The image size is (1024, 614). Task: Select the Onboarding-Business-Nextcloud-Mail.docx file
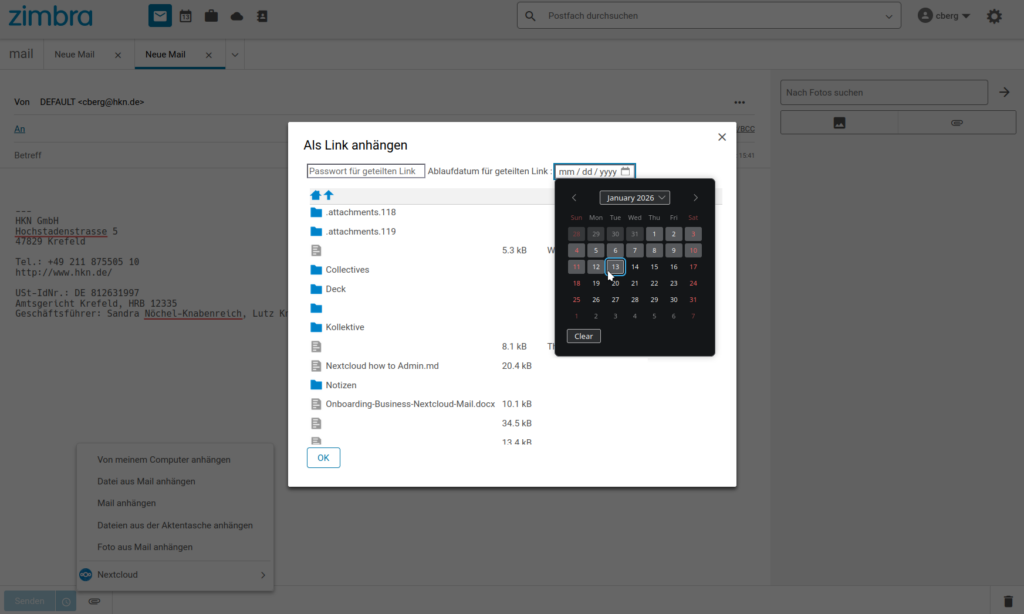pos(410,404)
